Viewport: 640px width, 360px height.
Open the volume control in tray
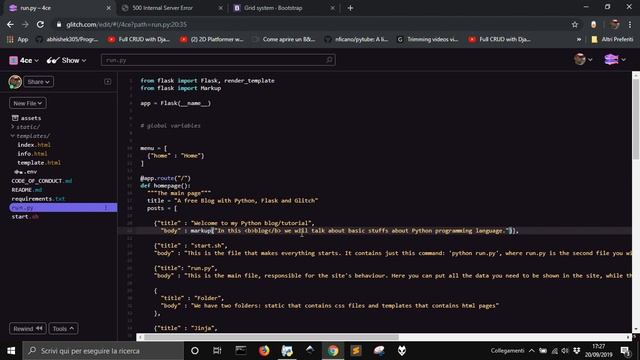tap(565, 351)
